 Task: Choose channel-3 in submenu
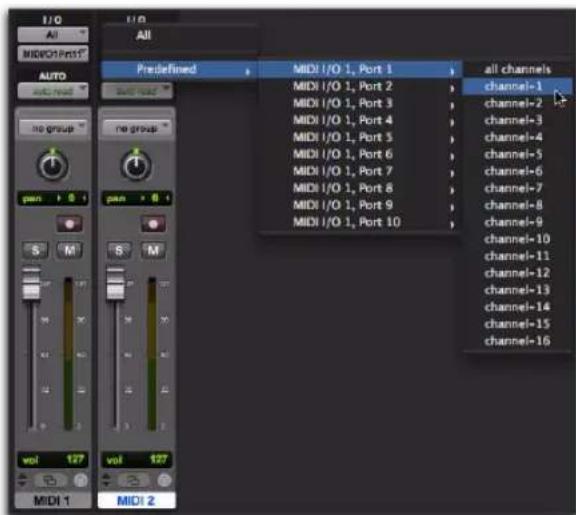pos(518,120)
